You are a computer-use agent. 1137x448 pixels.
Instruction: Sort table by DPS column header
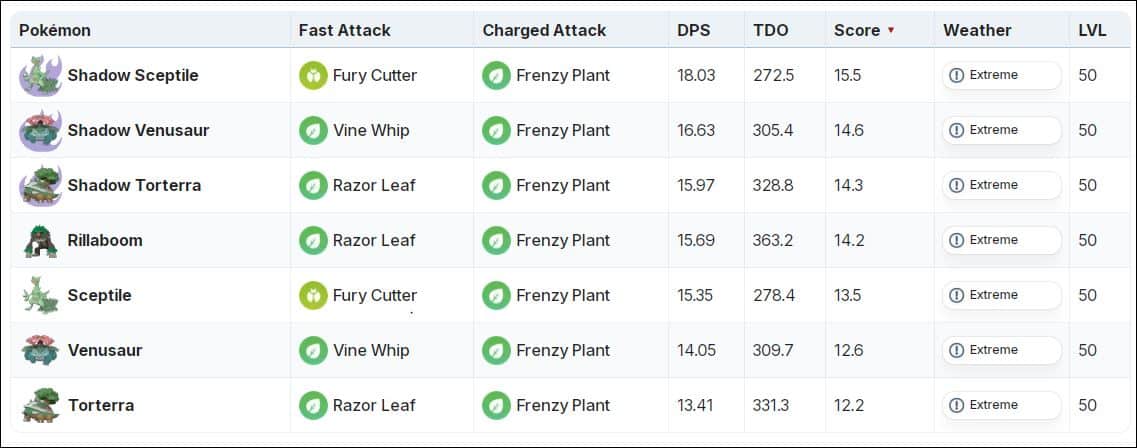pyautogui.click(x=693, y=31)
